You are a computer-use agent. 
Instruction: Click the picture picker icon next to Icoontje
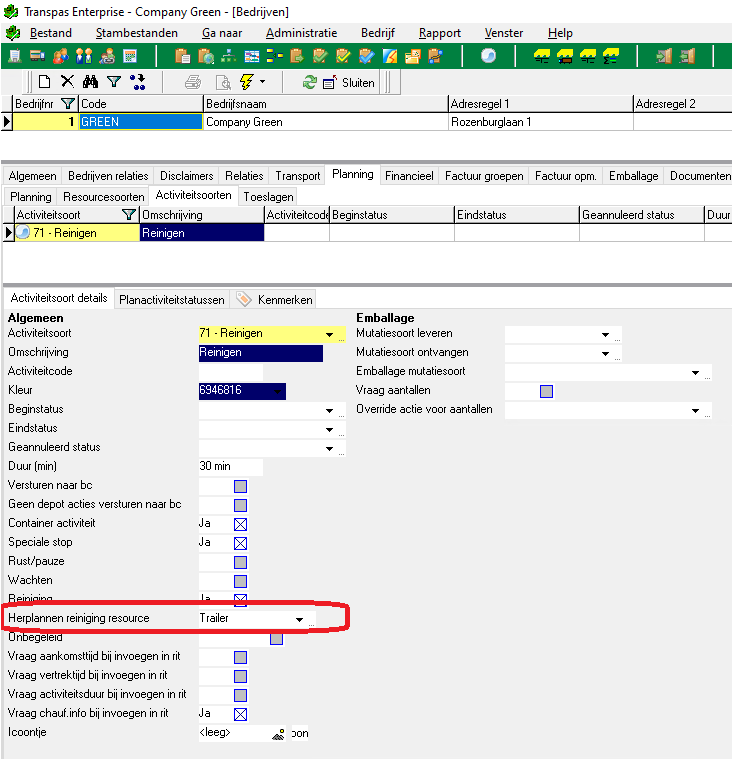pyautogui.click(x=278, y=734)
